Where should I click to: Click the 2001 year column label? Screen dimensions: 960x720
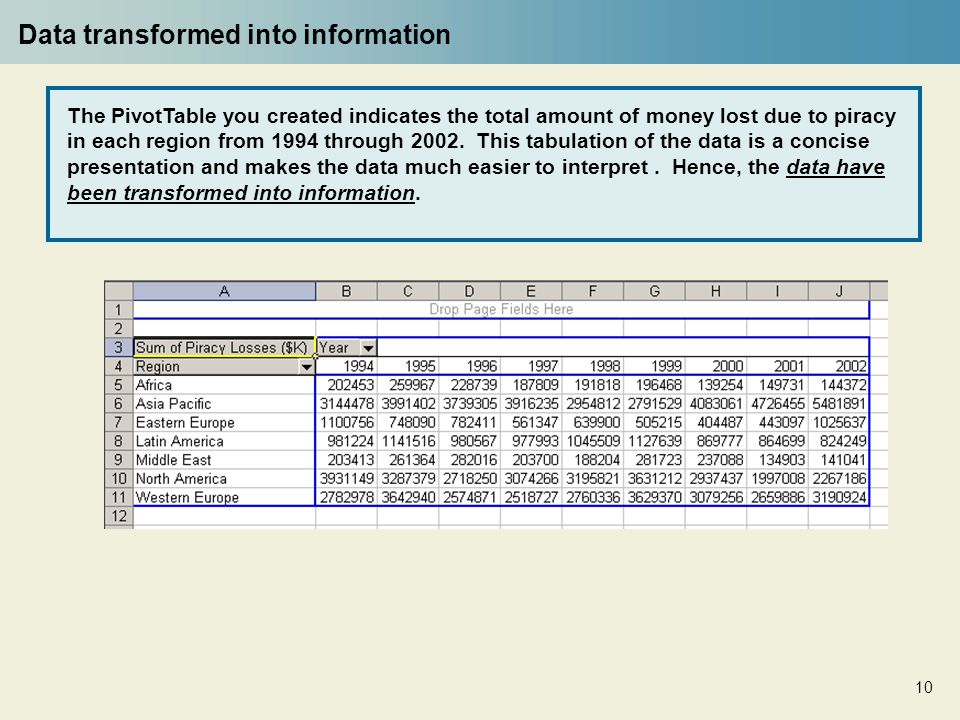pyautogui.click(x=778, y=367)
